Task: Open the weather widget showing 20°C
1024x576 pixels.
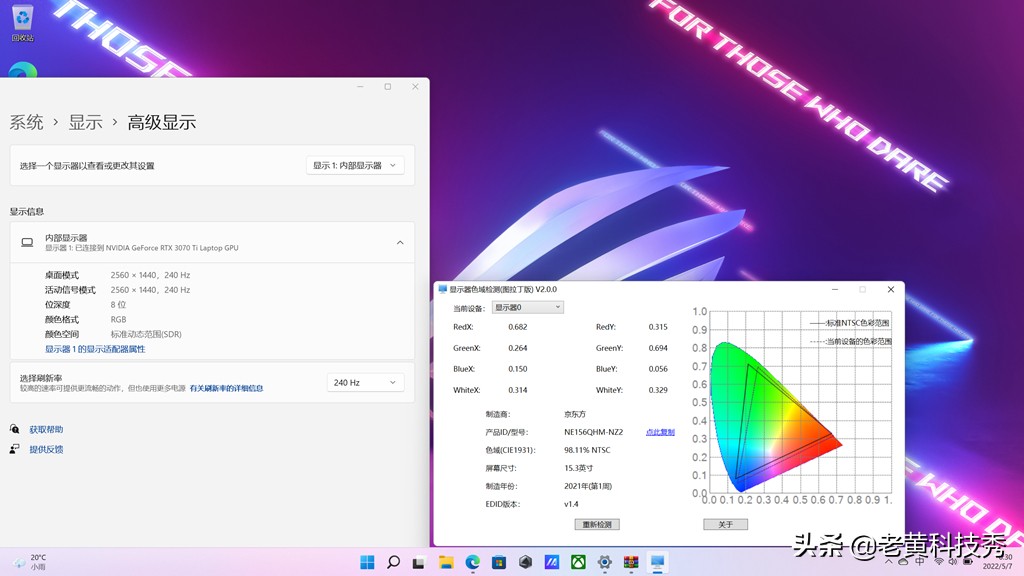Action: click(30, 562)
